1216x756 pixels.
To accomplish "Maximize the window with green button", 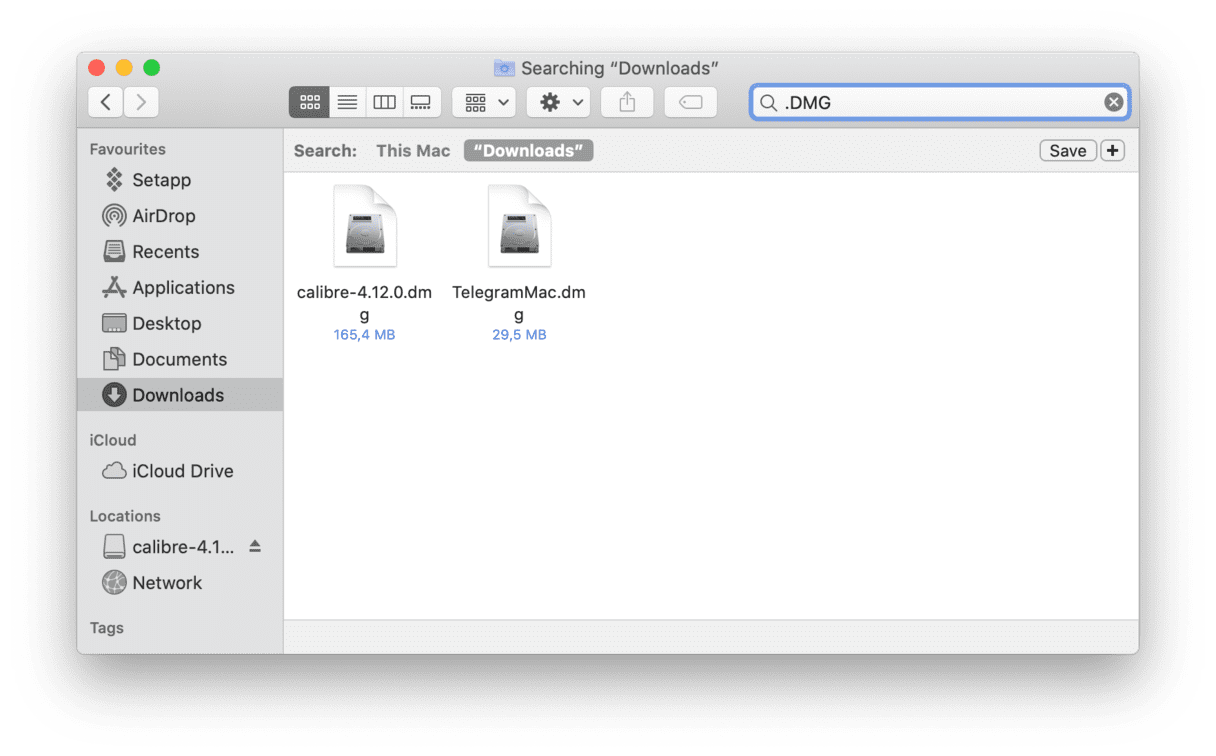I will coord(151,68).
